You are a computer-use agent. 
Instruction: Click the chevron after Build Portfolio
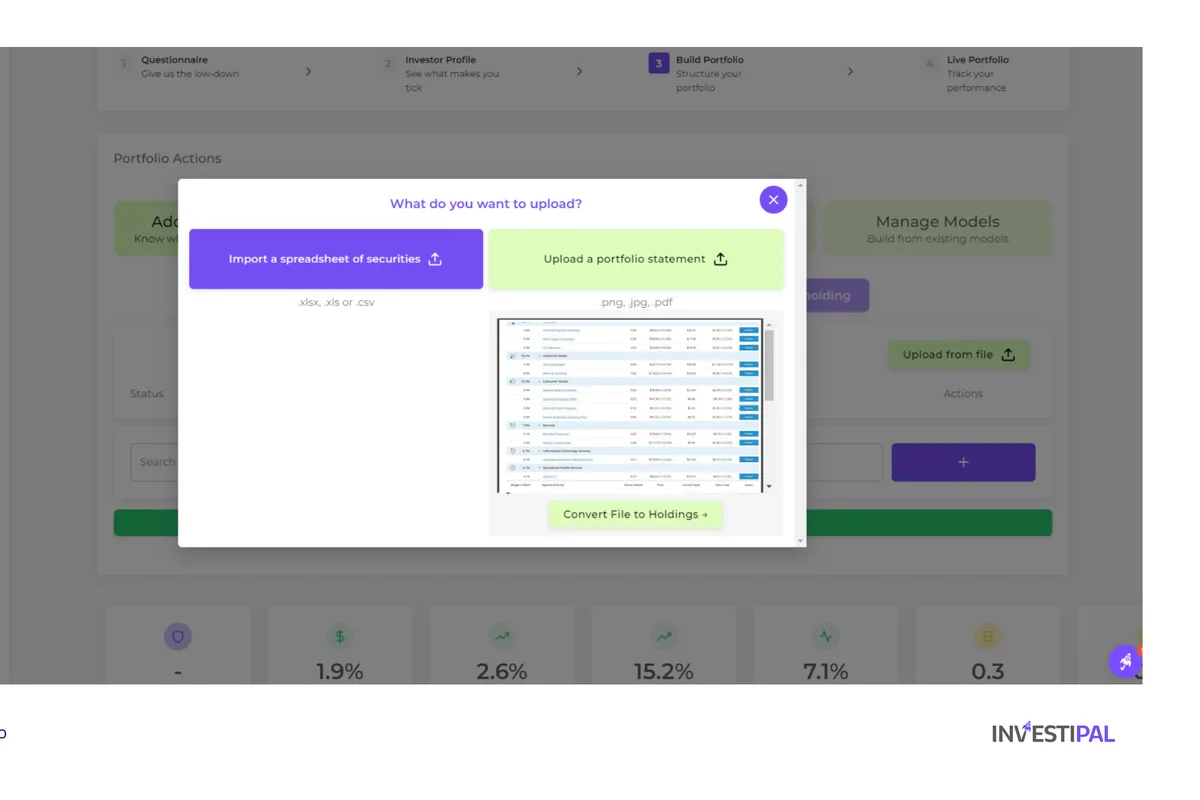tap(850, 71)
